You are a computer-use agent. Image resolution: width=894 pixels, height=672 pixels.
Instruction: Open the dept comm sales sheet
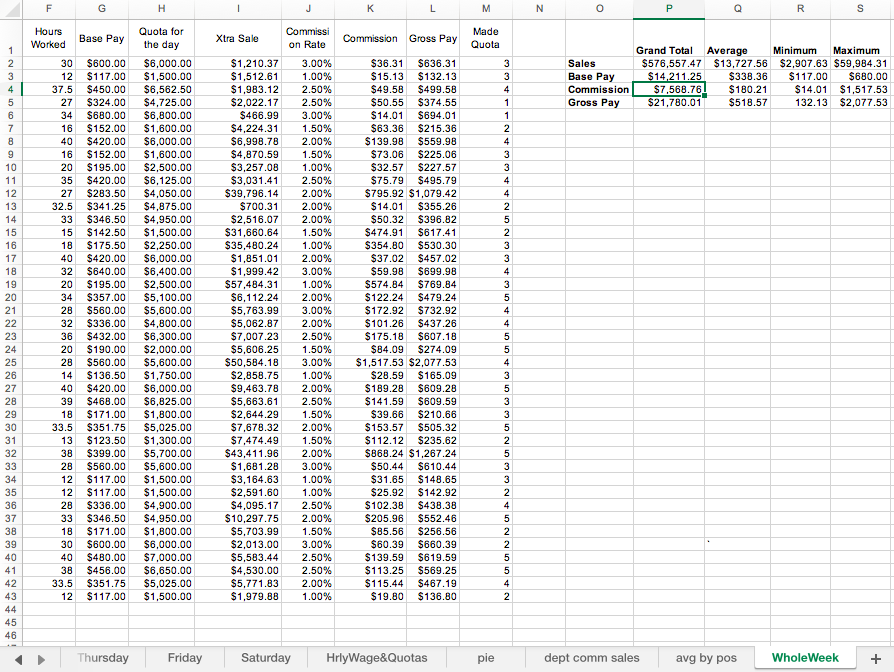coord(591,658)
